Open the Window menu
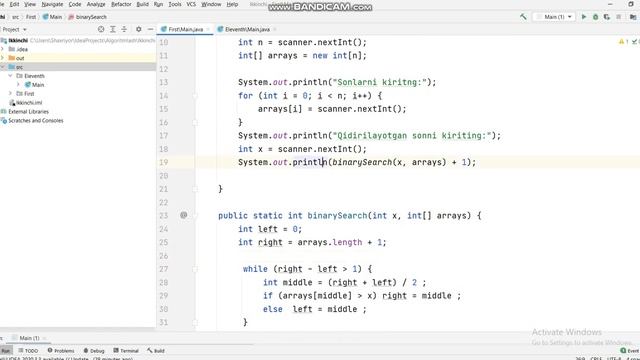640x360 pixels. pos(211,4)
